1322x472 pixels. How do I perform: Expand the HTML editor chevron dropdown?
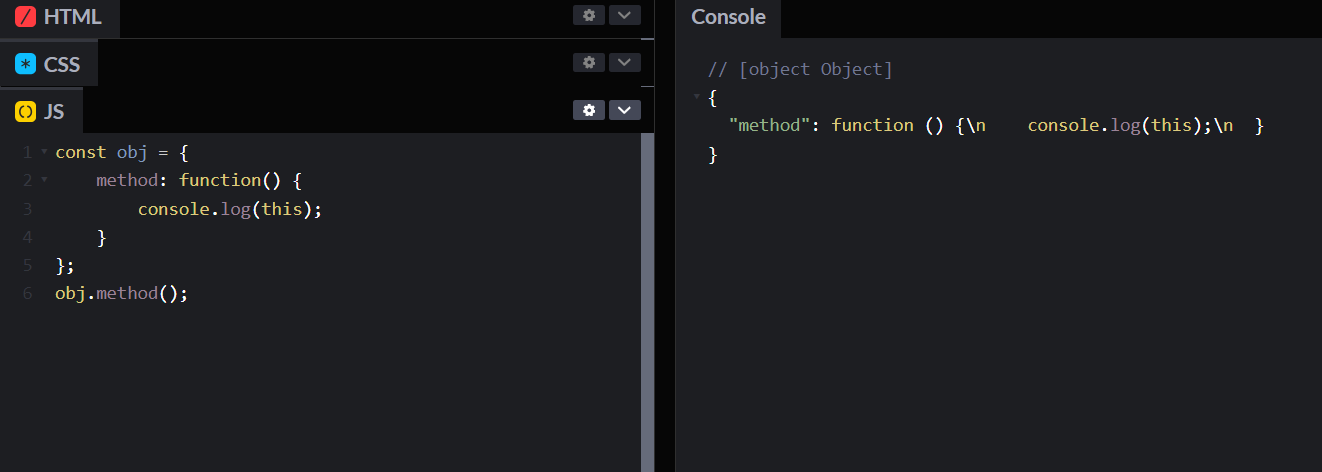pyautogui.click(x=625, y=15)
